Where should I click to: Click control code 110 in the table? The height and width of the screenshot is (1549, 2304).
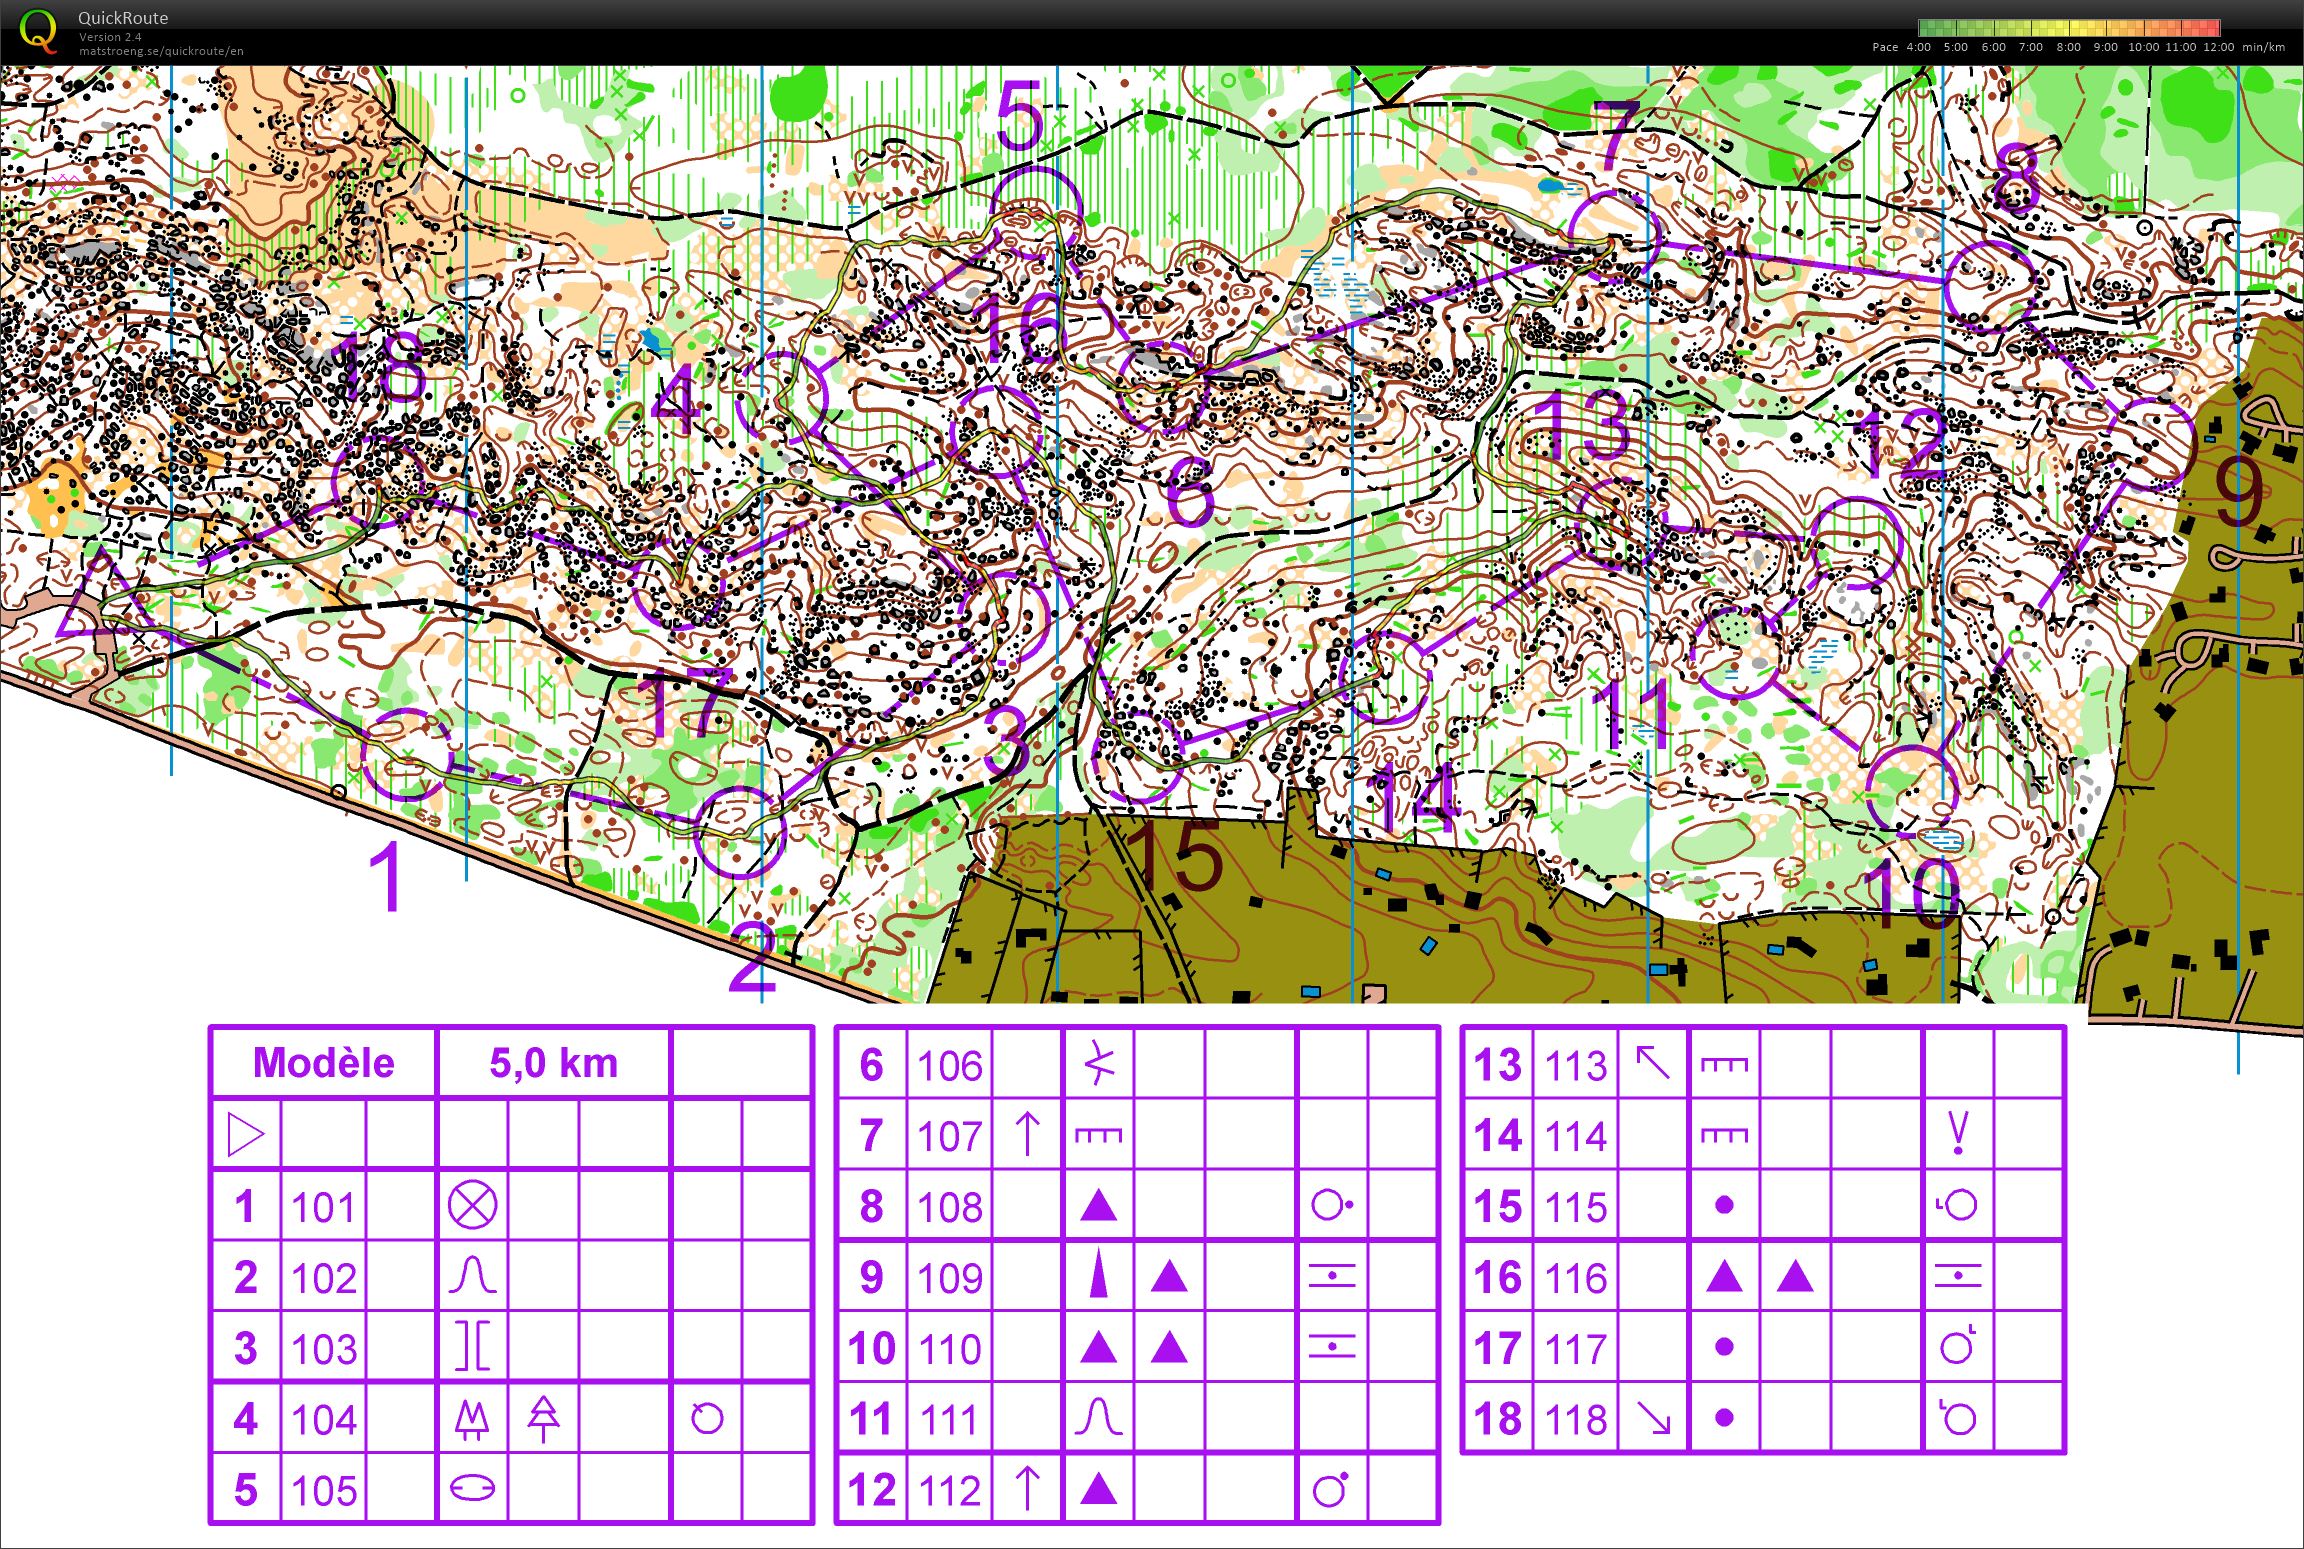(x=949, y=1349)
